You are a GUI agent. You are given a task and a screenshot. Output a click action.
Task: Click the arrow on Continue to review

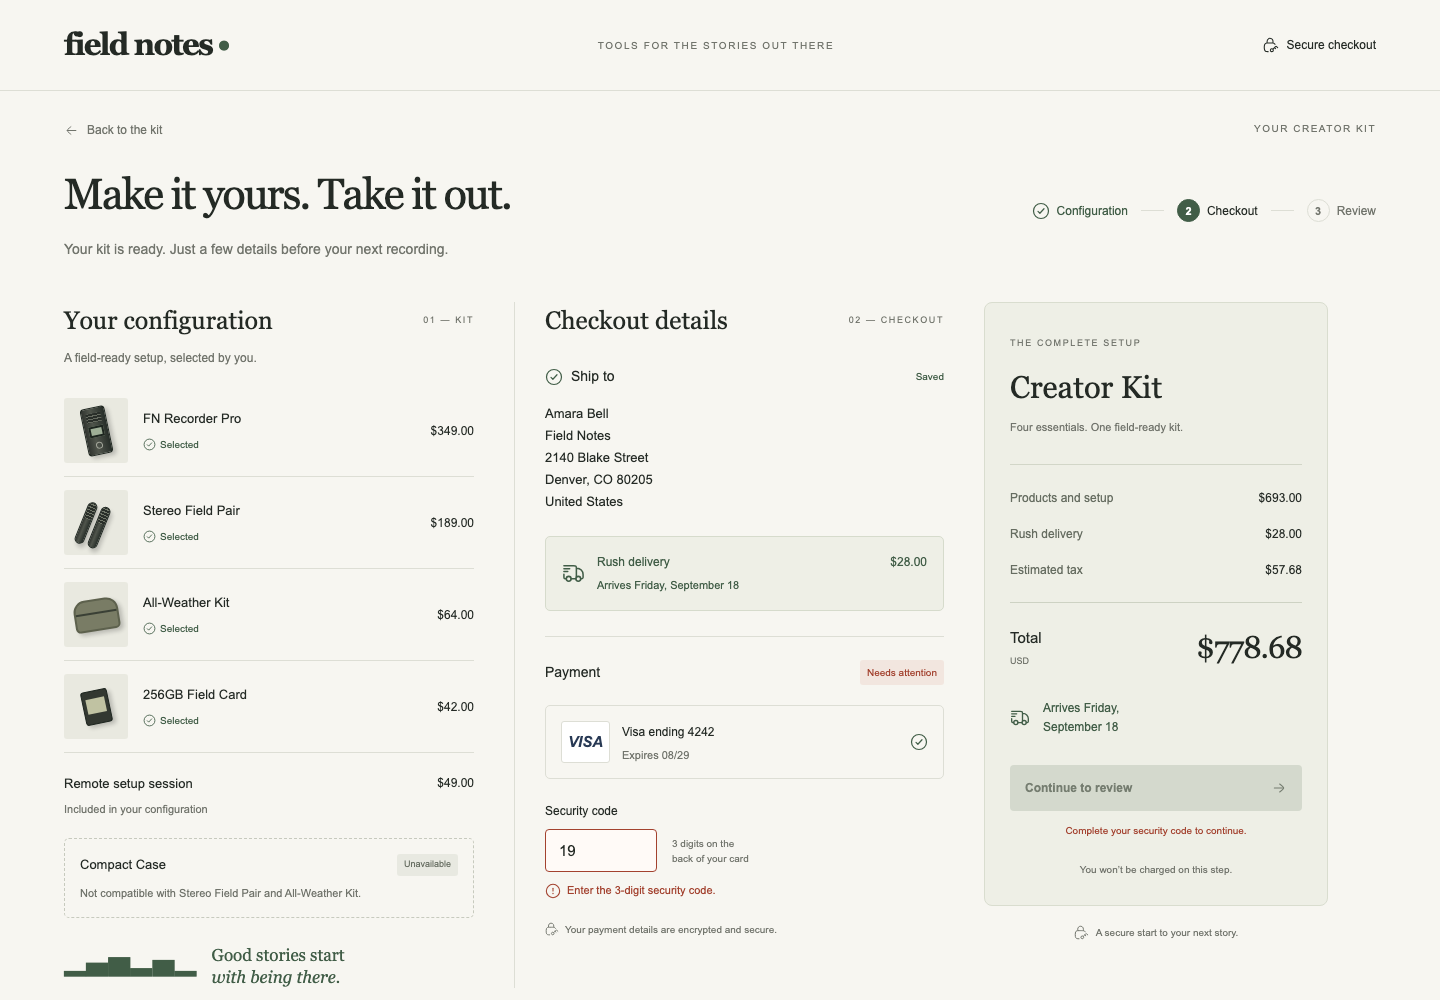tap(1279, 788)
